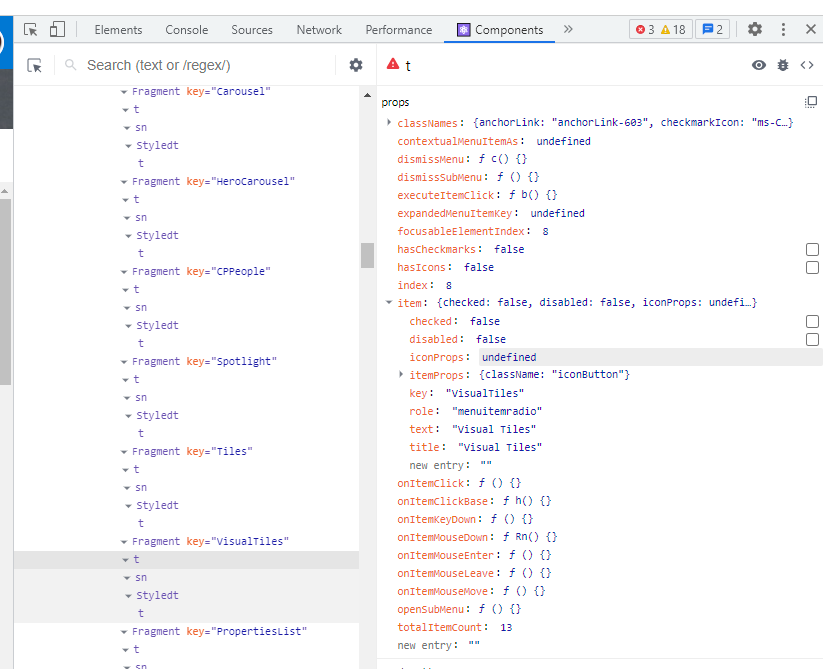
Task: Click the eye icon to inspect matching DOM element
Action: [757, 64]
